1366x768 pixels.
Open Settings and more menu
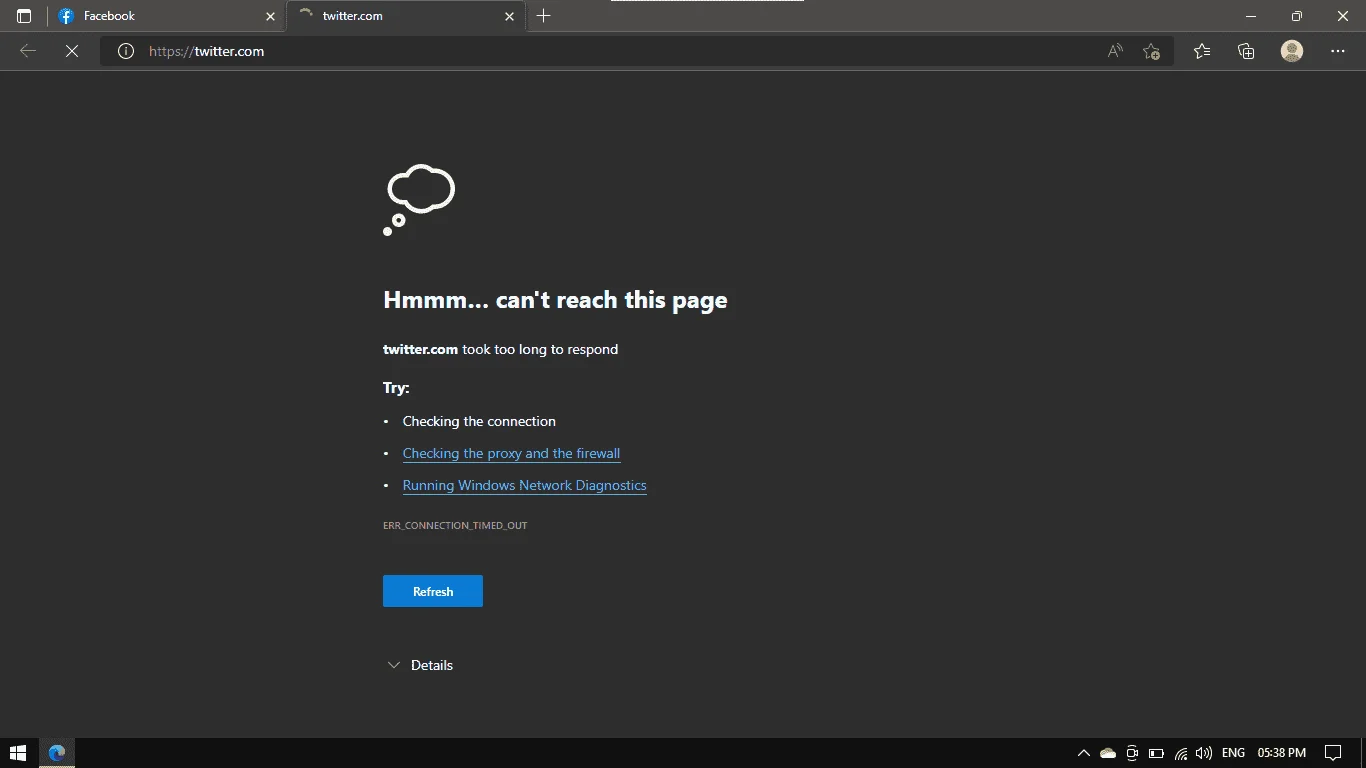[x=1337, y=51]
